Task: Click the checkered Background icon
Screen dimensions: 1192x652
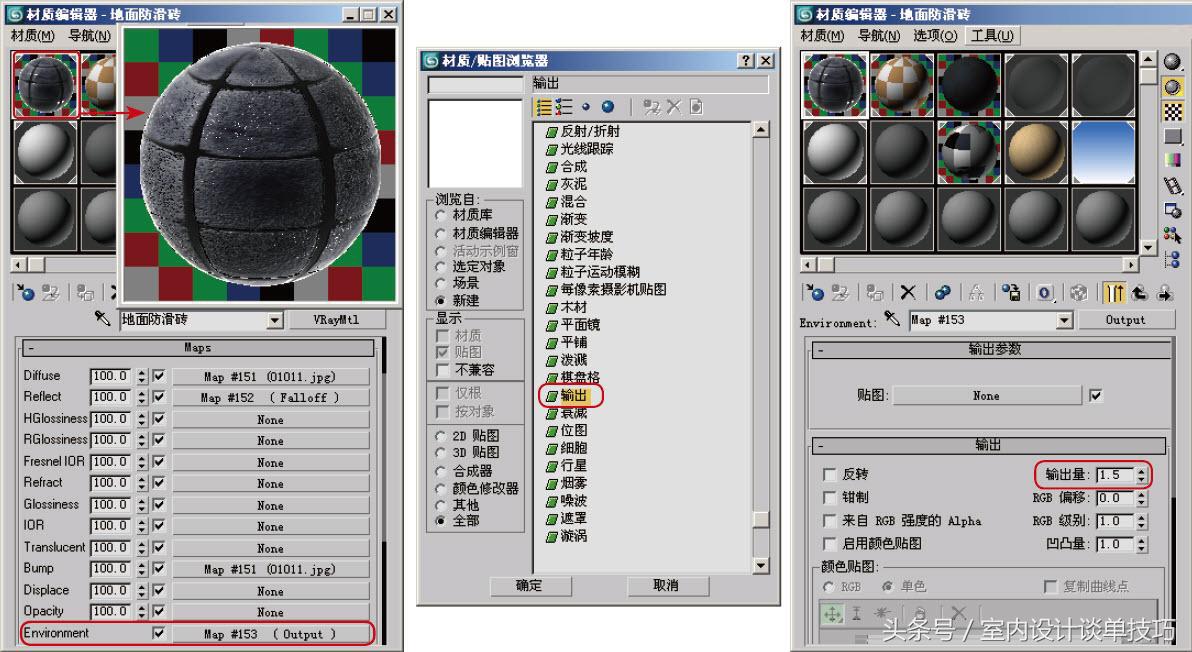Action: 1172,112
